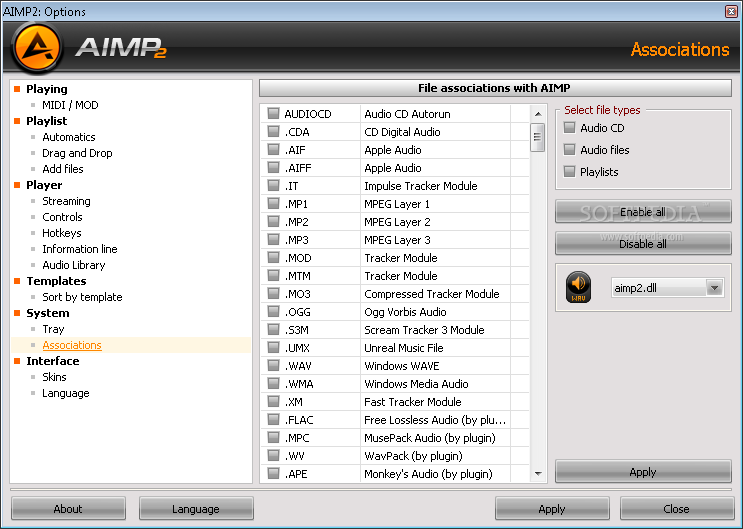Select the .MTM Tracker Module row
743x529 pixels.
pos(395,276)
